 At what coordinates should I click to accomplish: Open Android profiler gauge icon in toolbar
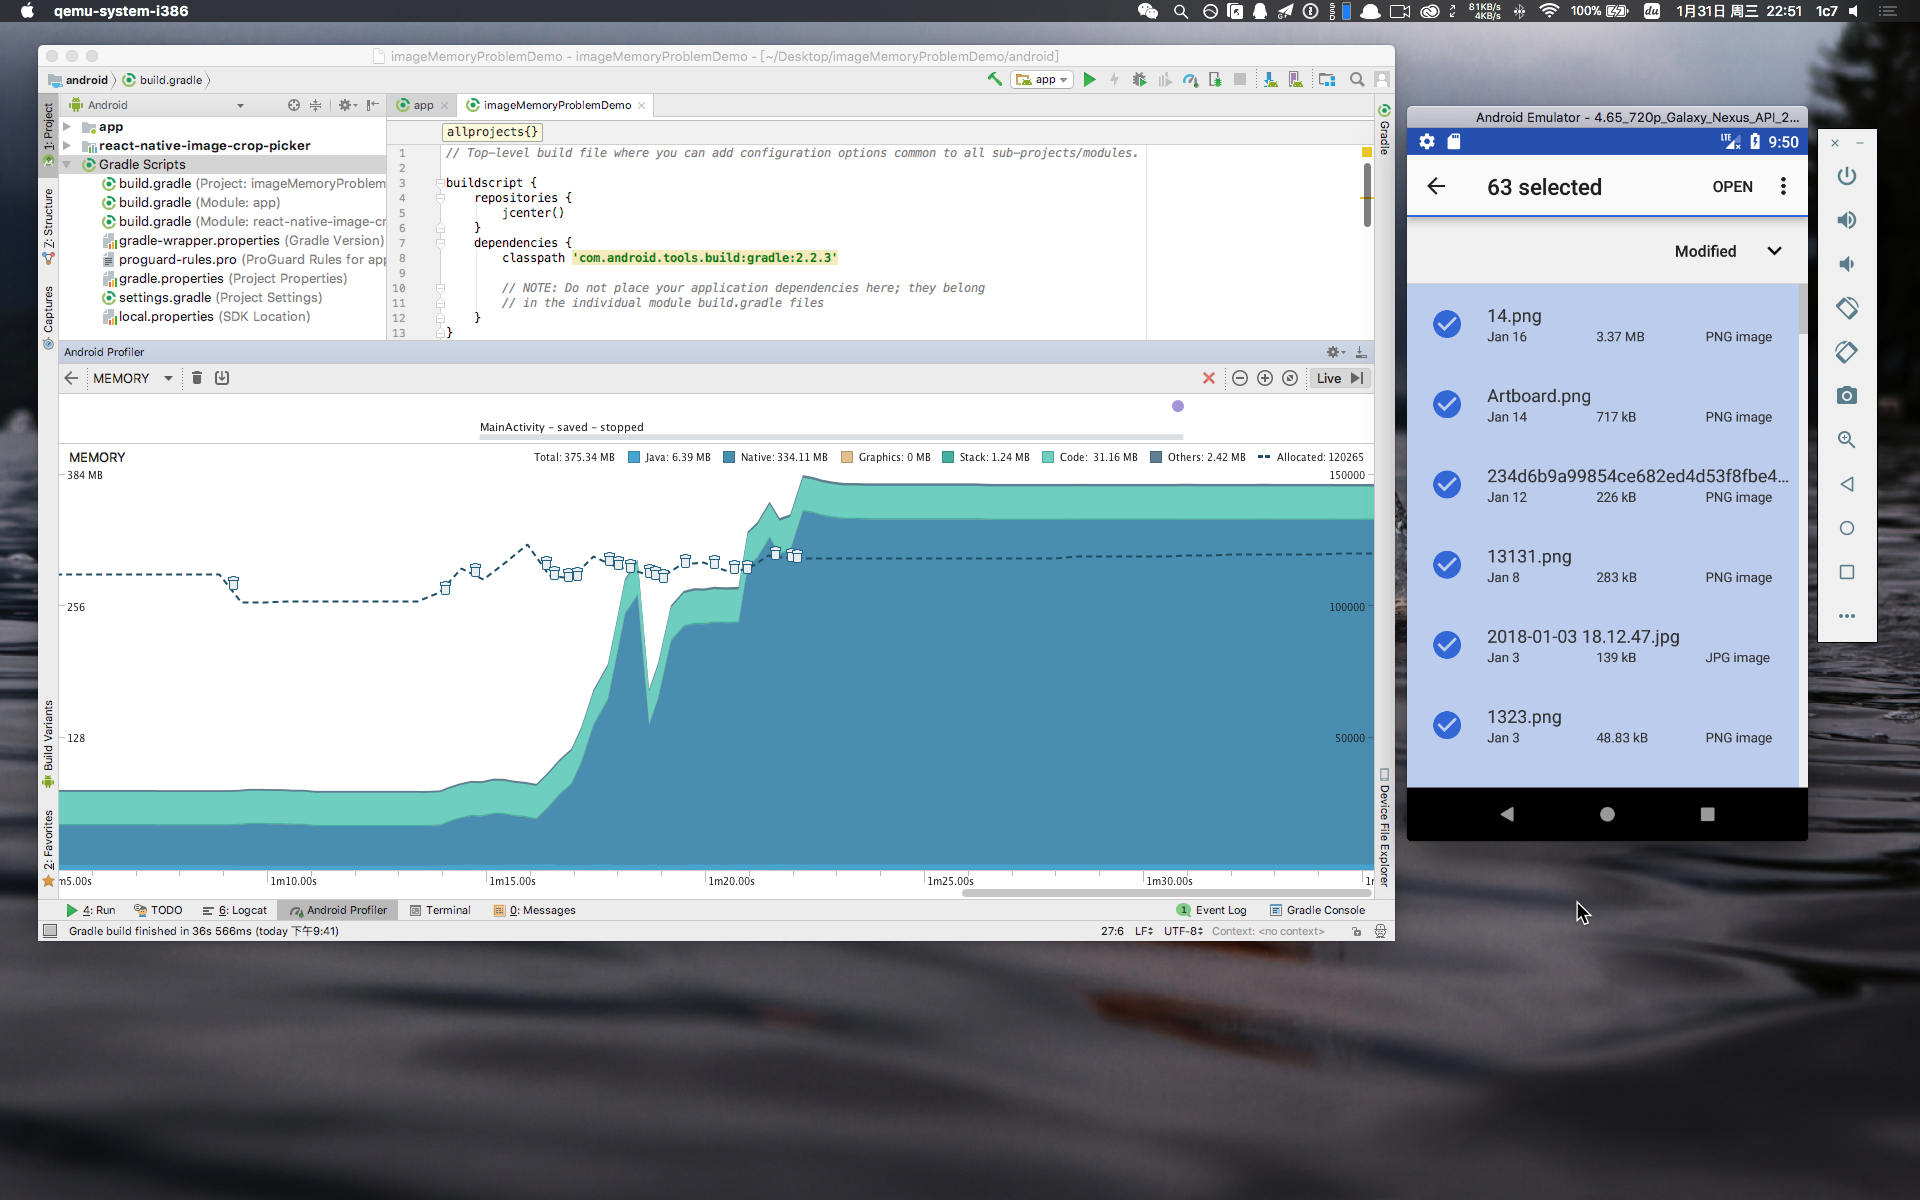click(x=1190, y=79)
